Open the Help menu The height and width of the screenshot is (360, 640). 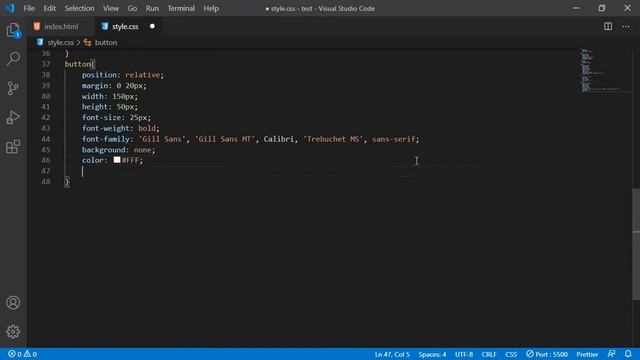(211, 8)
